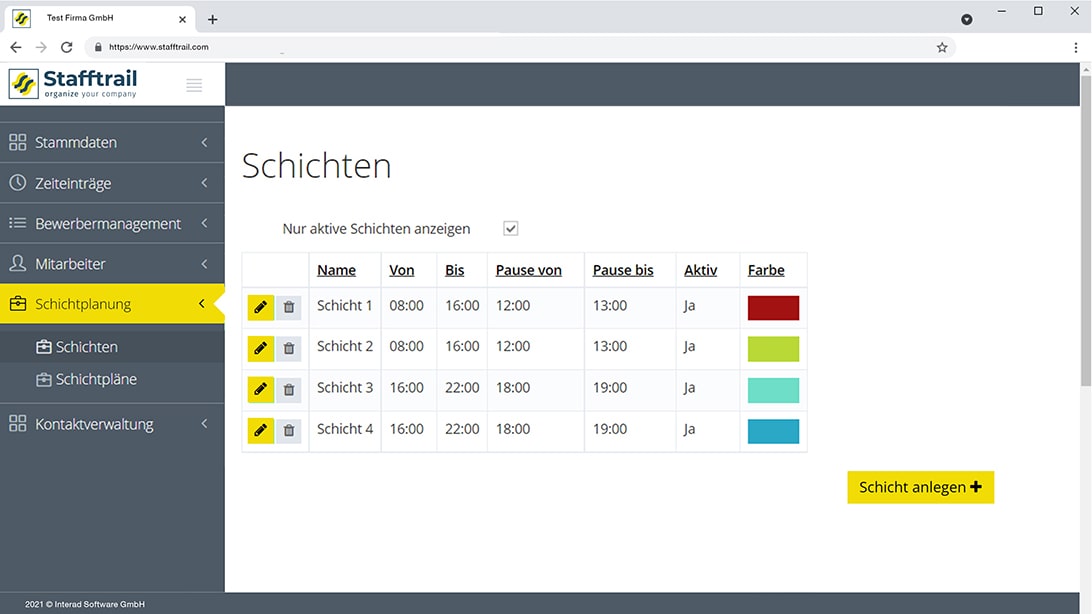Click the blue swatch of Schicht 4
The width and height of the screenshot is (1092, 614).
[x=773, y=431]
